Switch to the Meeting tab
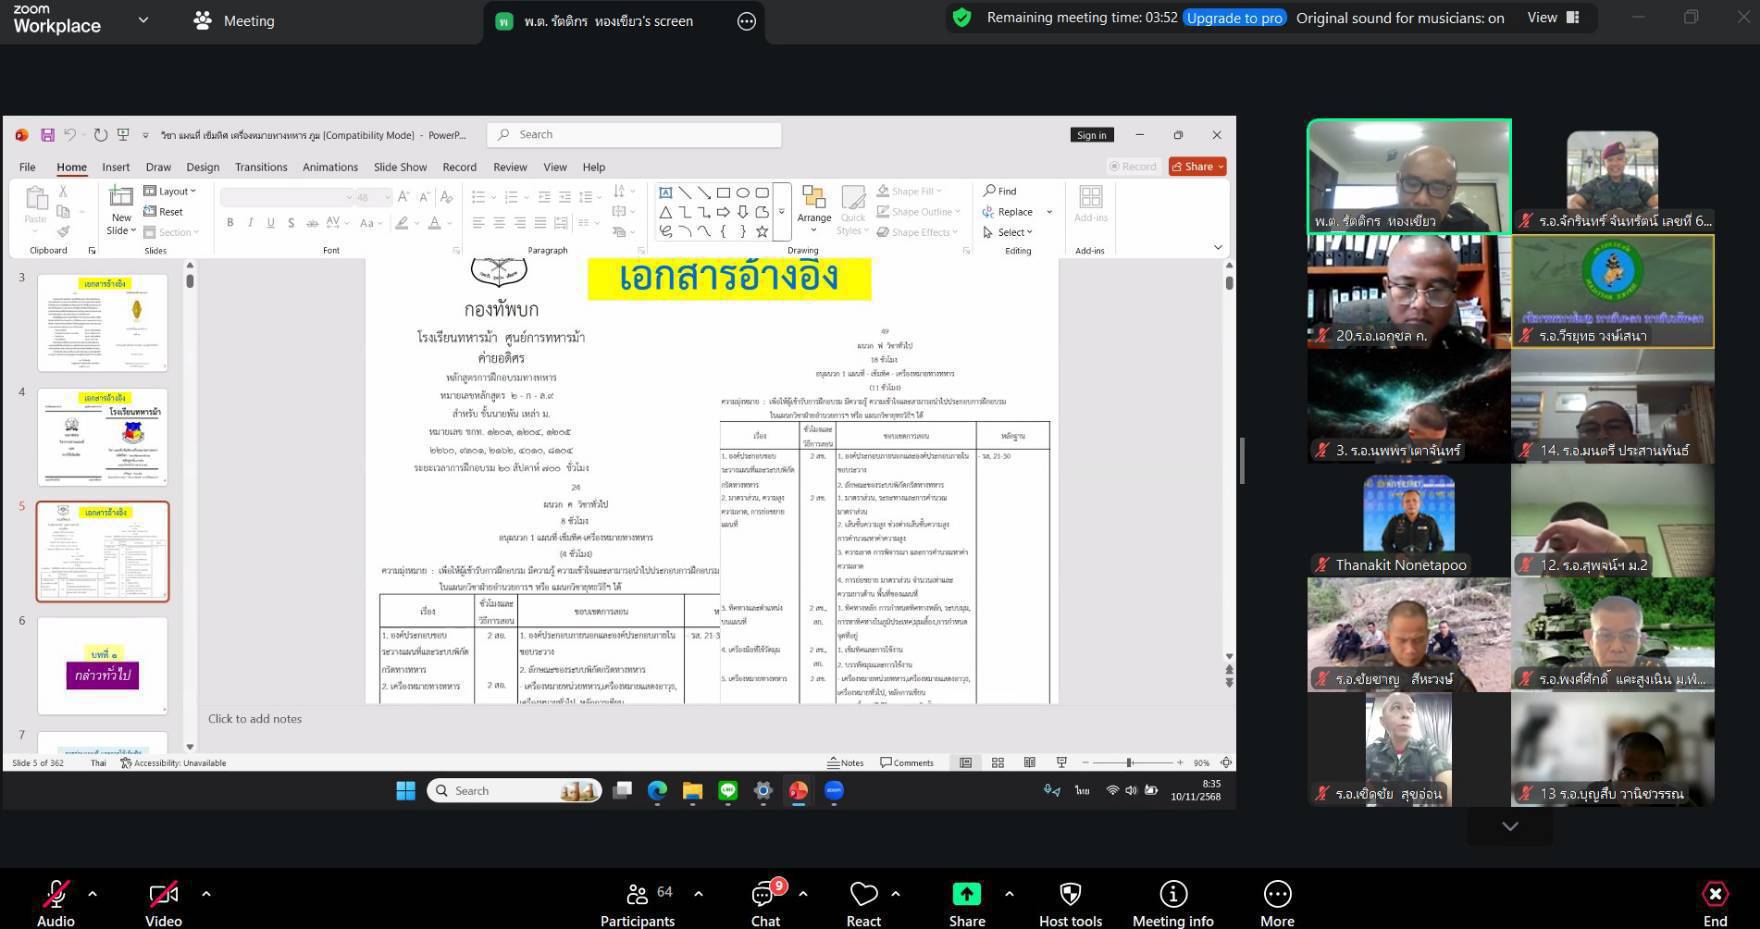1760x929 pixels. (234, 21)
